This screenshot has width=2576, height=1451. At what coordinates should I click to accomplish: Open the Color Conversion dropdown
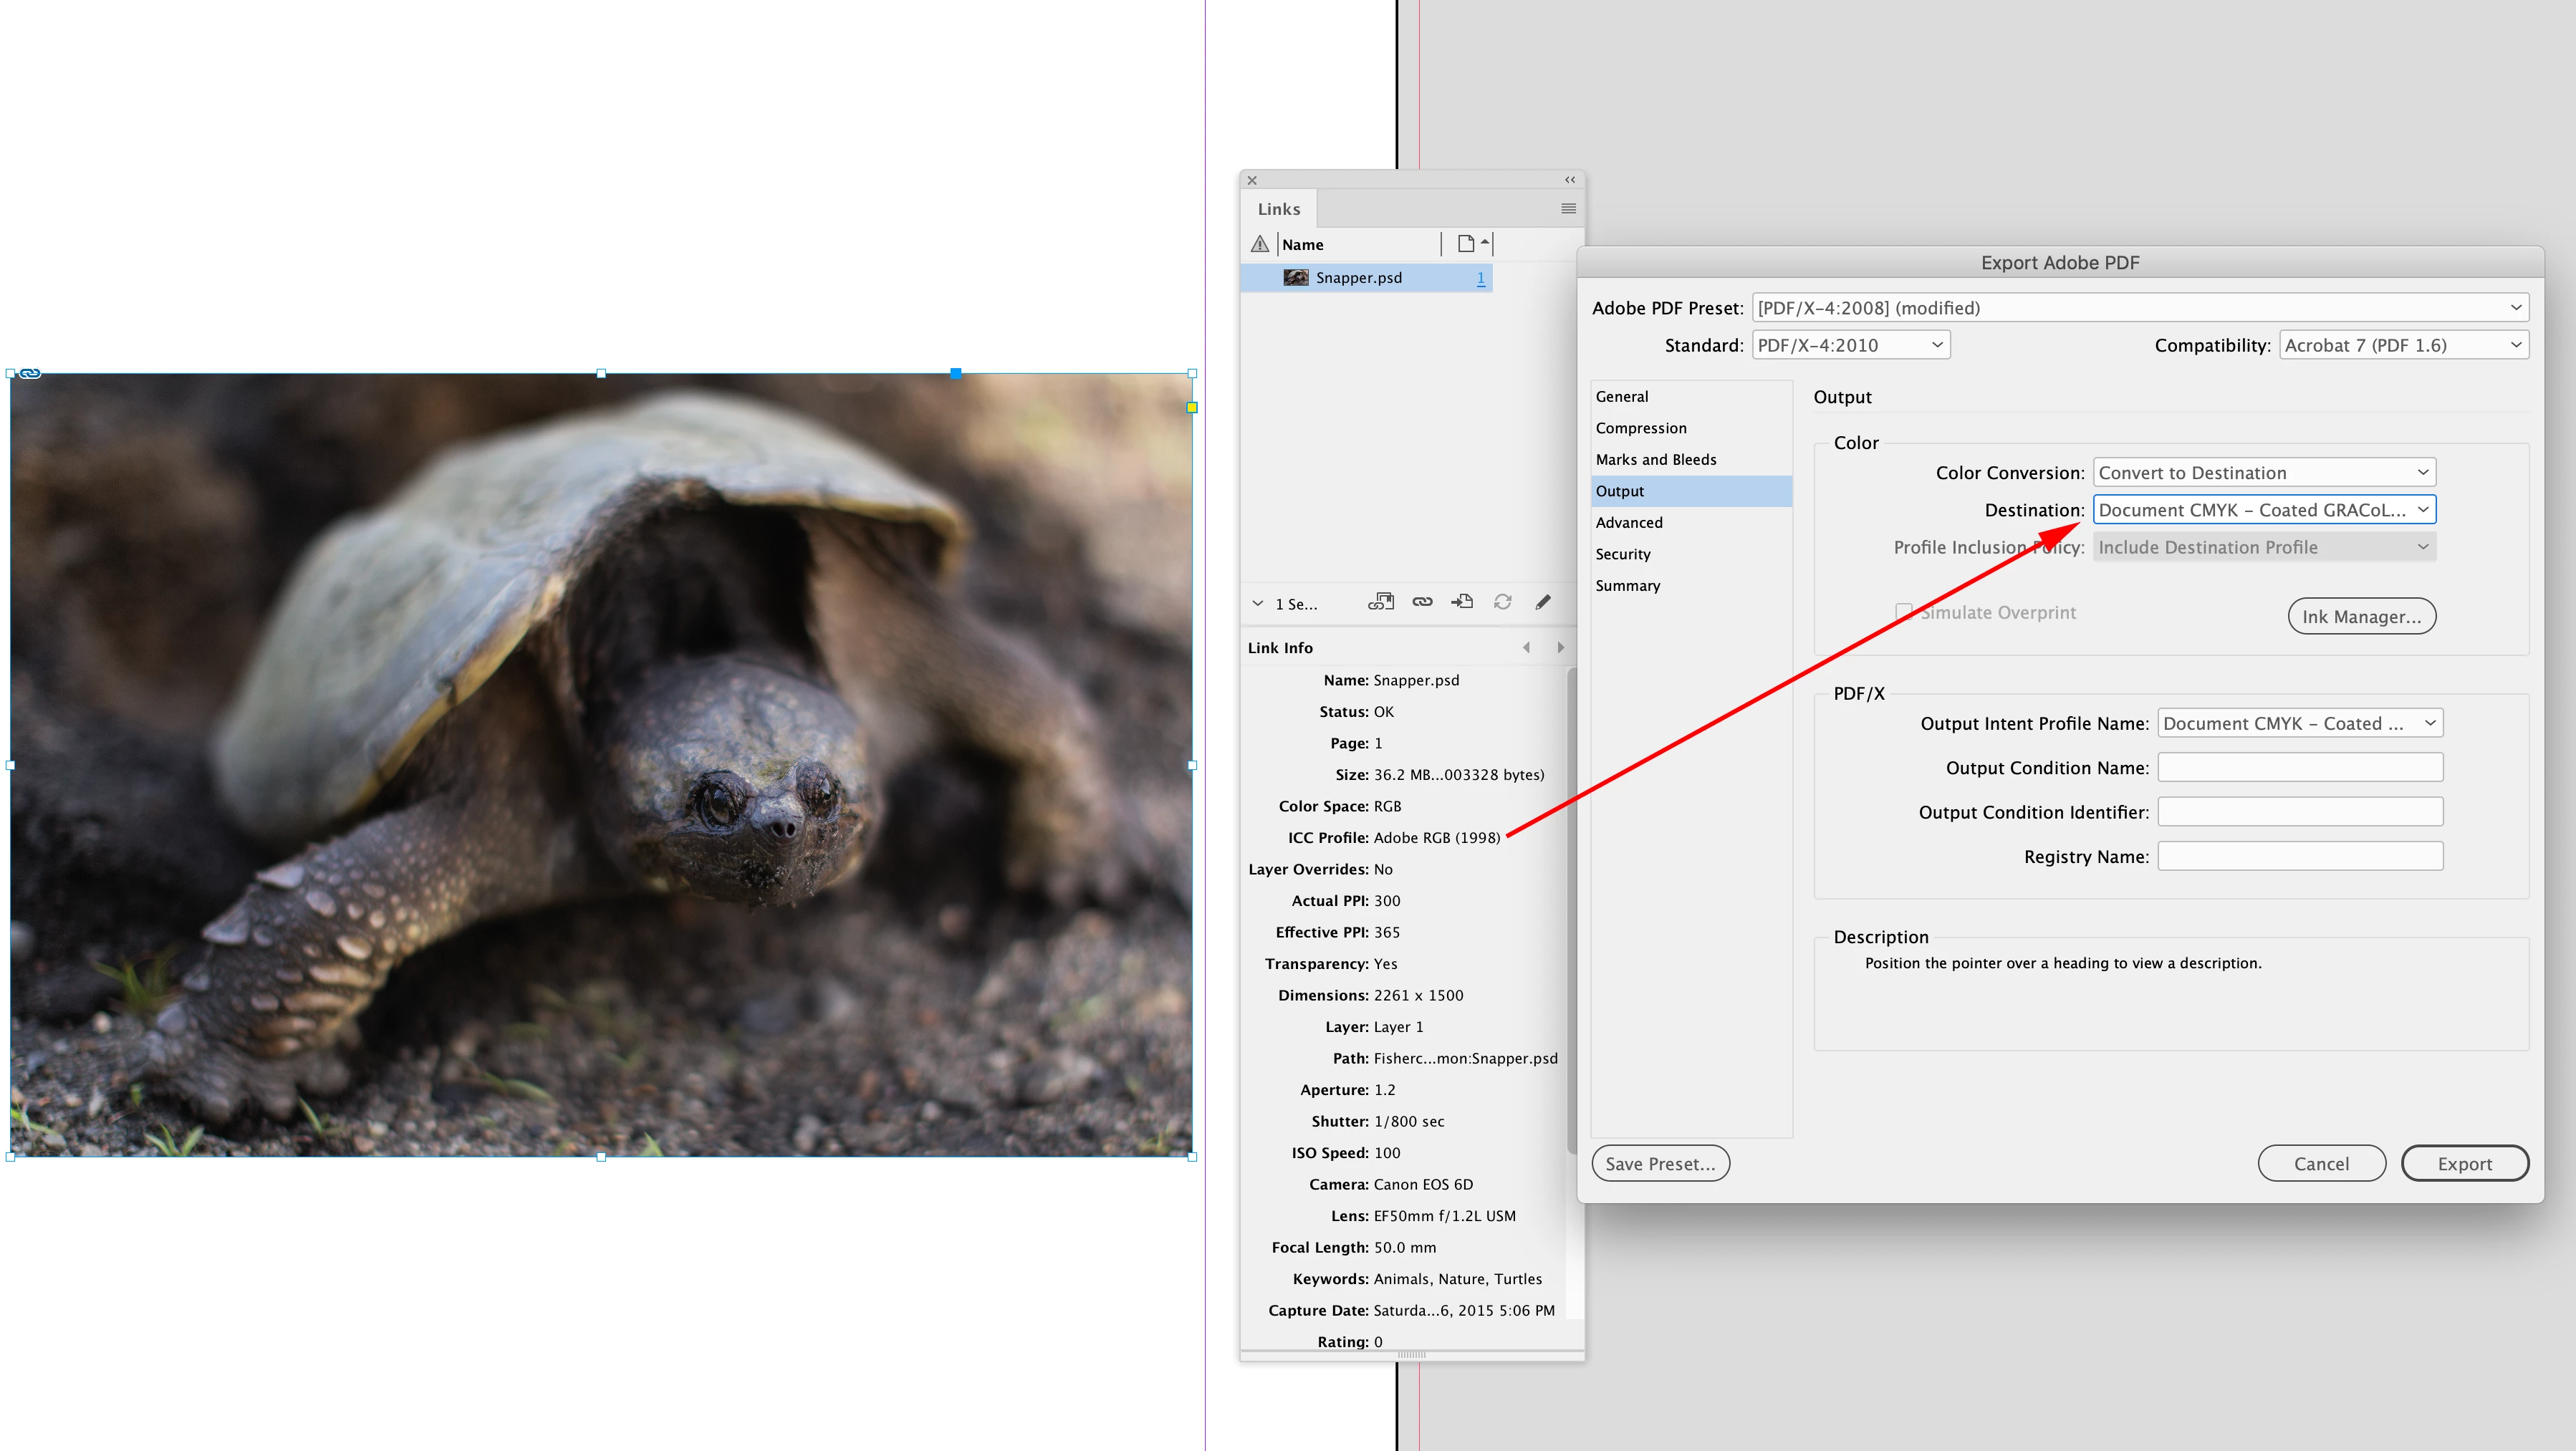pyautogui.click(x=2264, y=473)
